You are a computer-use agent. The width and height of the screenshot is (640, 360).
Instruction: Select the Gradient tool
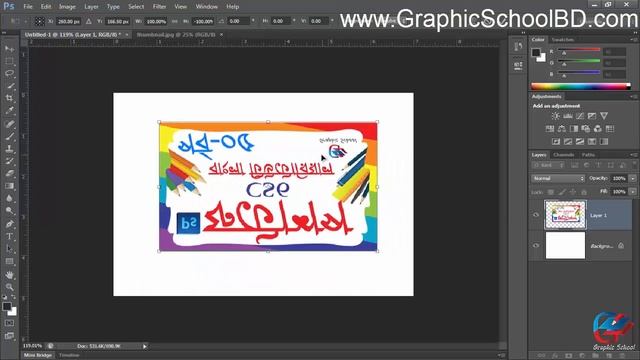9,186
